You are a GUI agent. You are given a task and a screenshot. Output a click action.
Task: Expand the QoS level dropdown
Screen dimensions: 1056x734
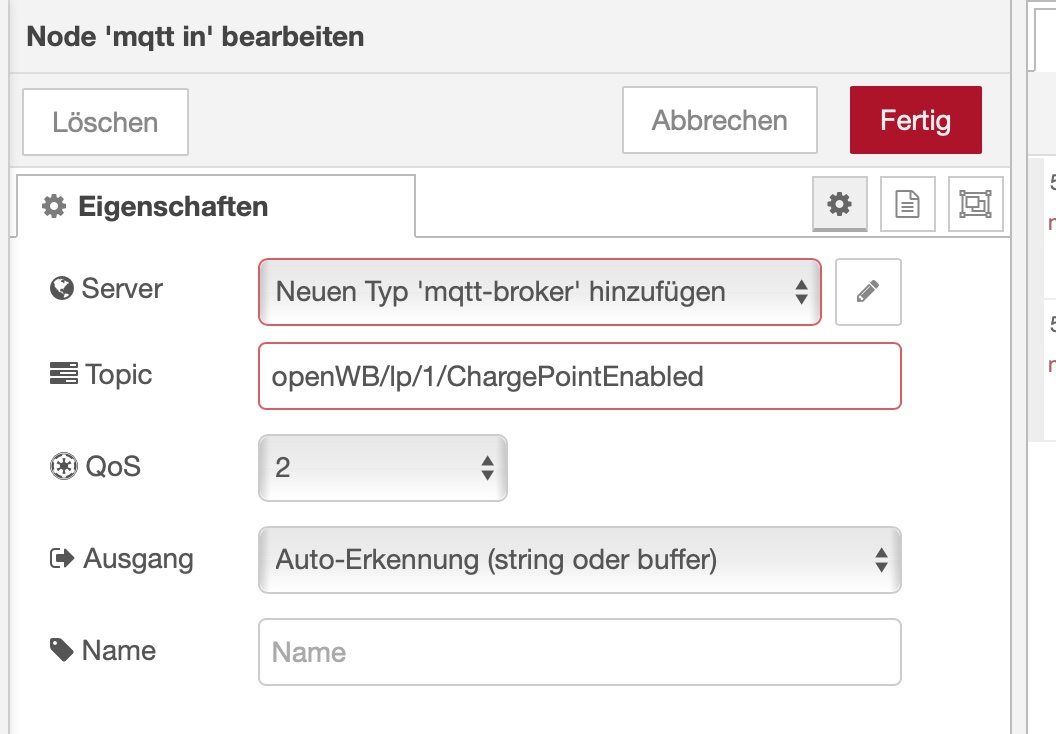pyautogui.click(x=383, y=467)
